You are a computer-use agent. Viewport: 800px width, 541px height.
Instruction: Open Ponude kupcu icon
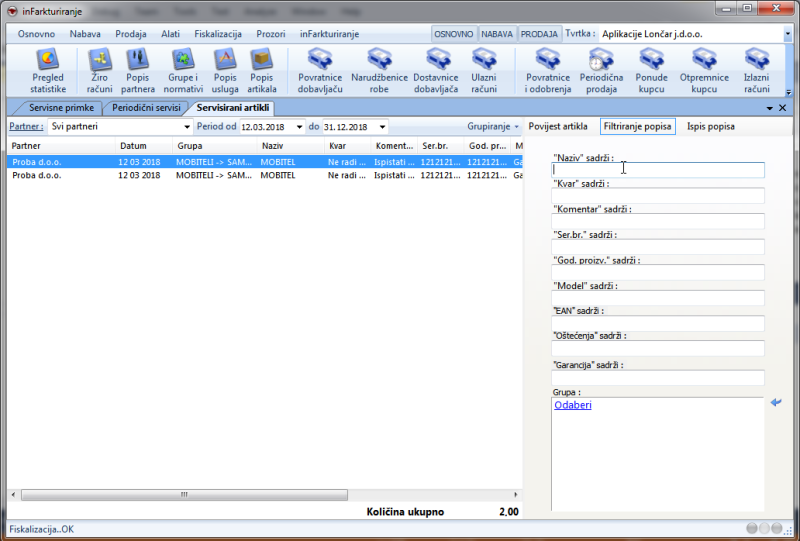[x=652, y=71]
